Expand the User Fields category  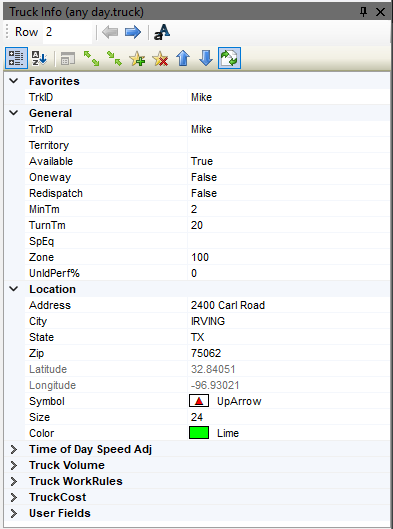coord(14,513)
